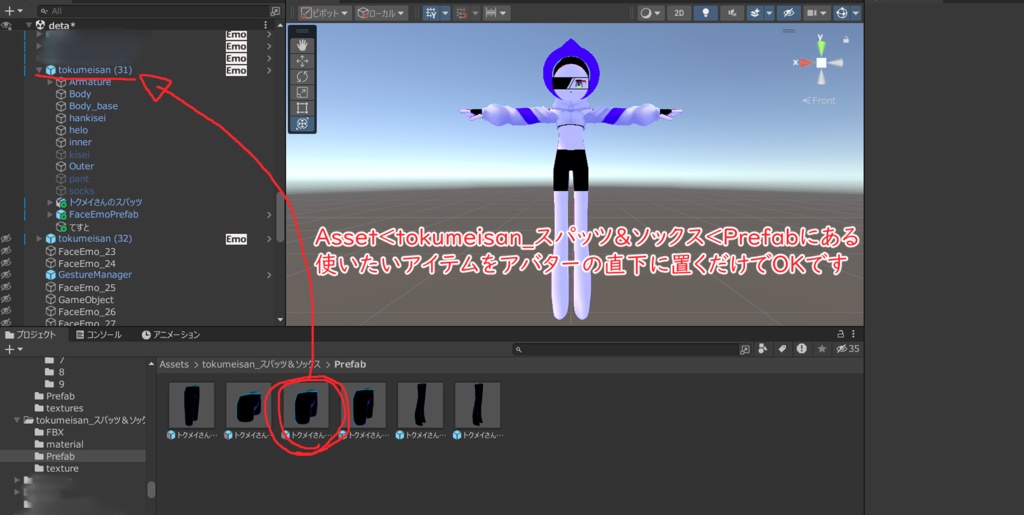The height and width of the screenshot is (515, 1024).
Task: Toggle visibility eye for GestureManager
Action: coord(6,275)
